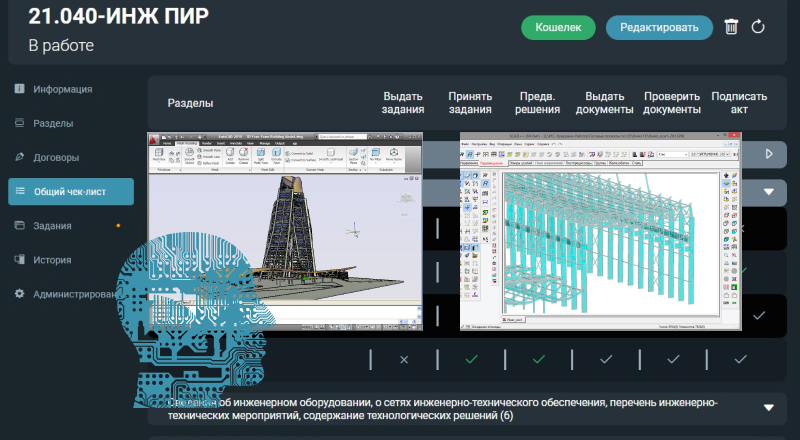This screenshot has height=440, width=800.
Task: Toggle Принять задания check in the cross-mark row
Action: [471, 359]
